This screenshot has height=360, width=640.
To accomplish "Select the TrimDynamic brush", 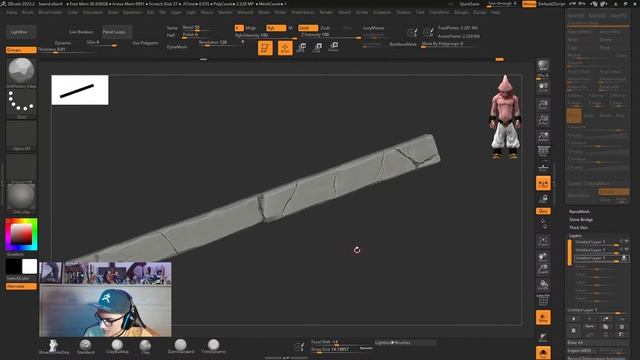I will click(213, 347).
